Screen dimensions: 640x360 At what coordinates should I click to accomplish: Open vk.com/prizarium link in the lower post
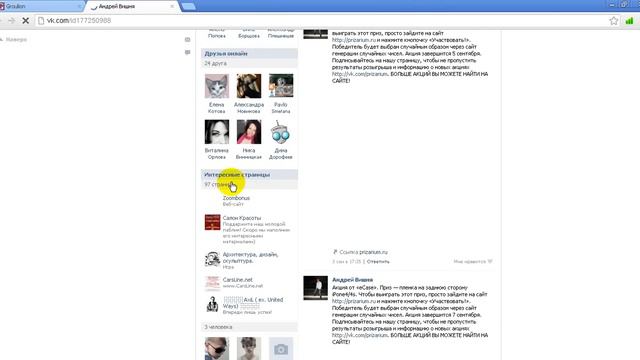360,335
